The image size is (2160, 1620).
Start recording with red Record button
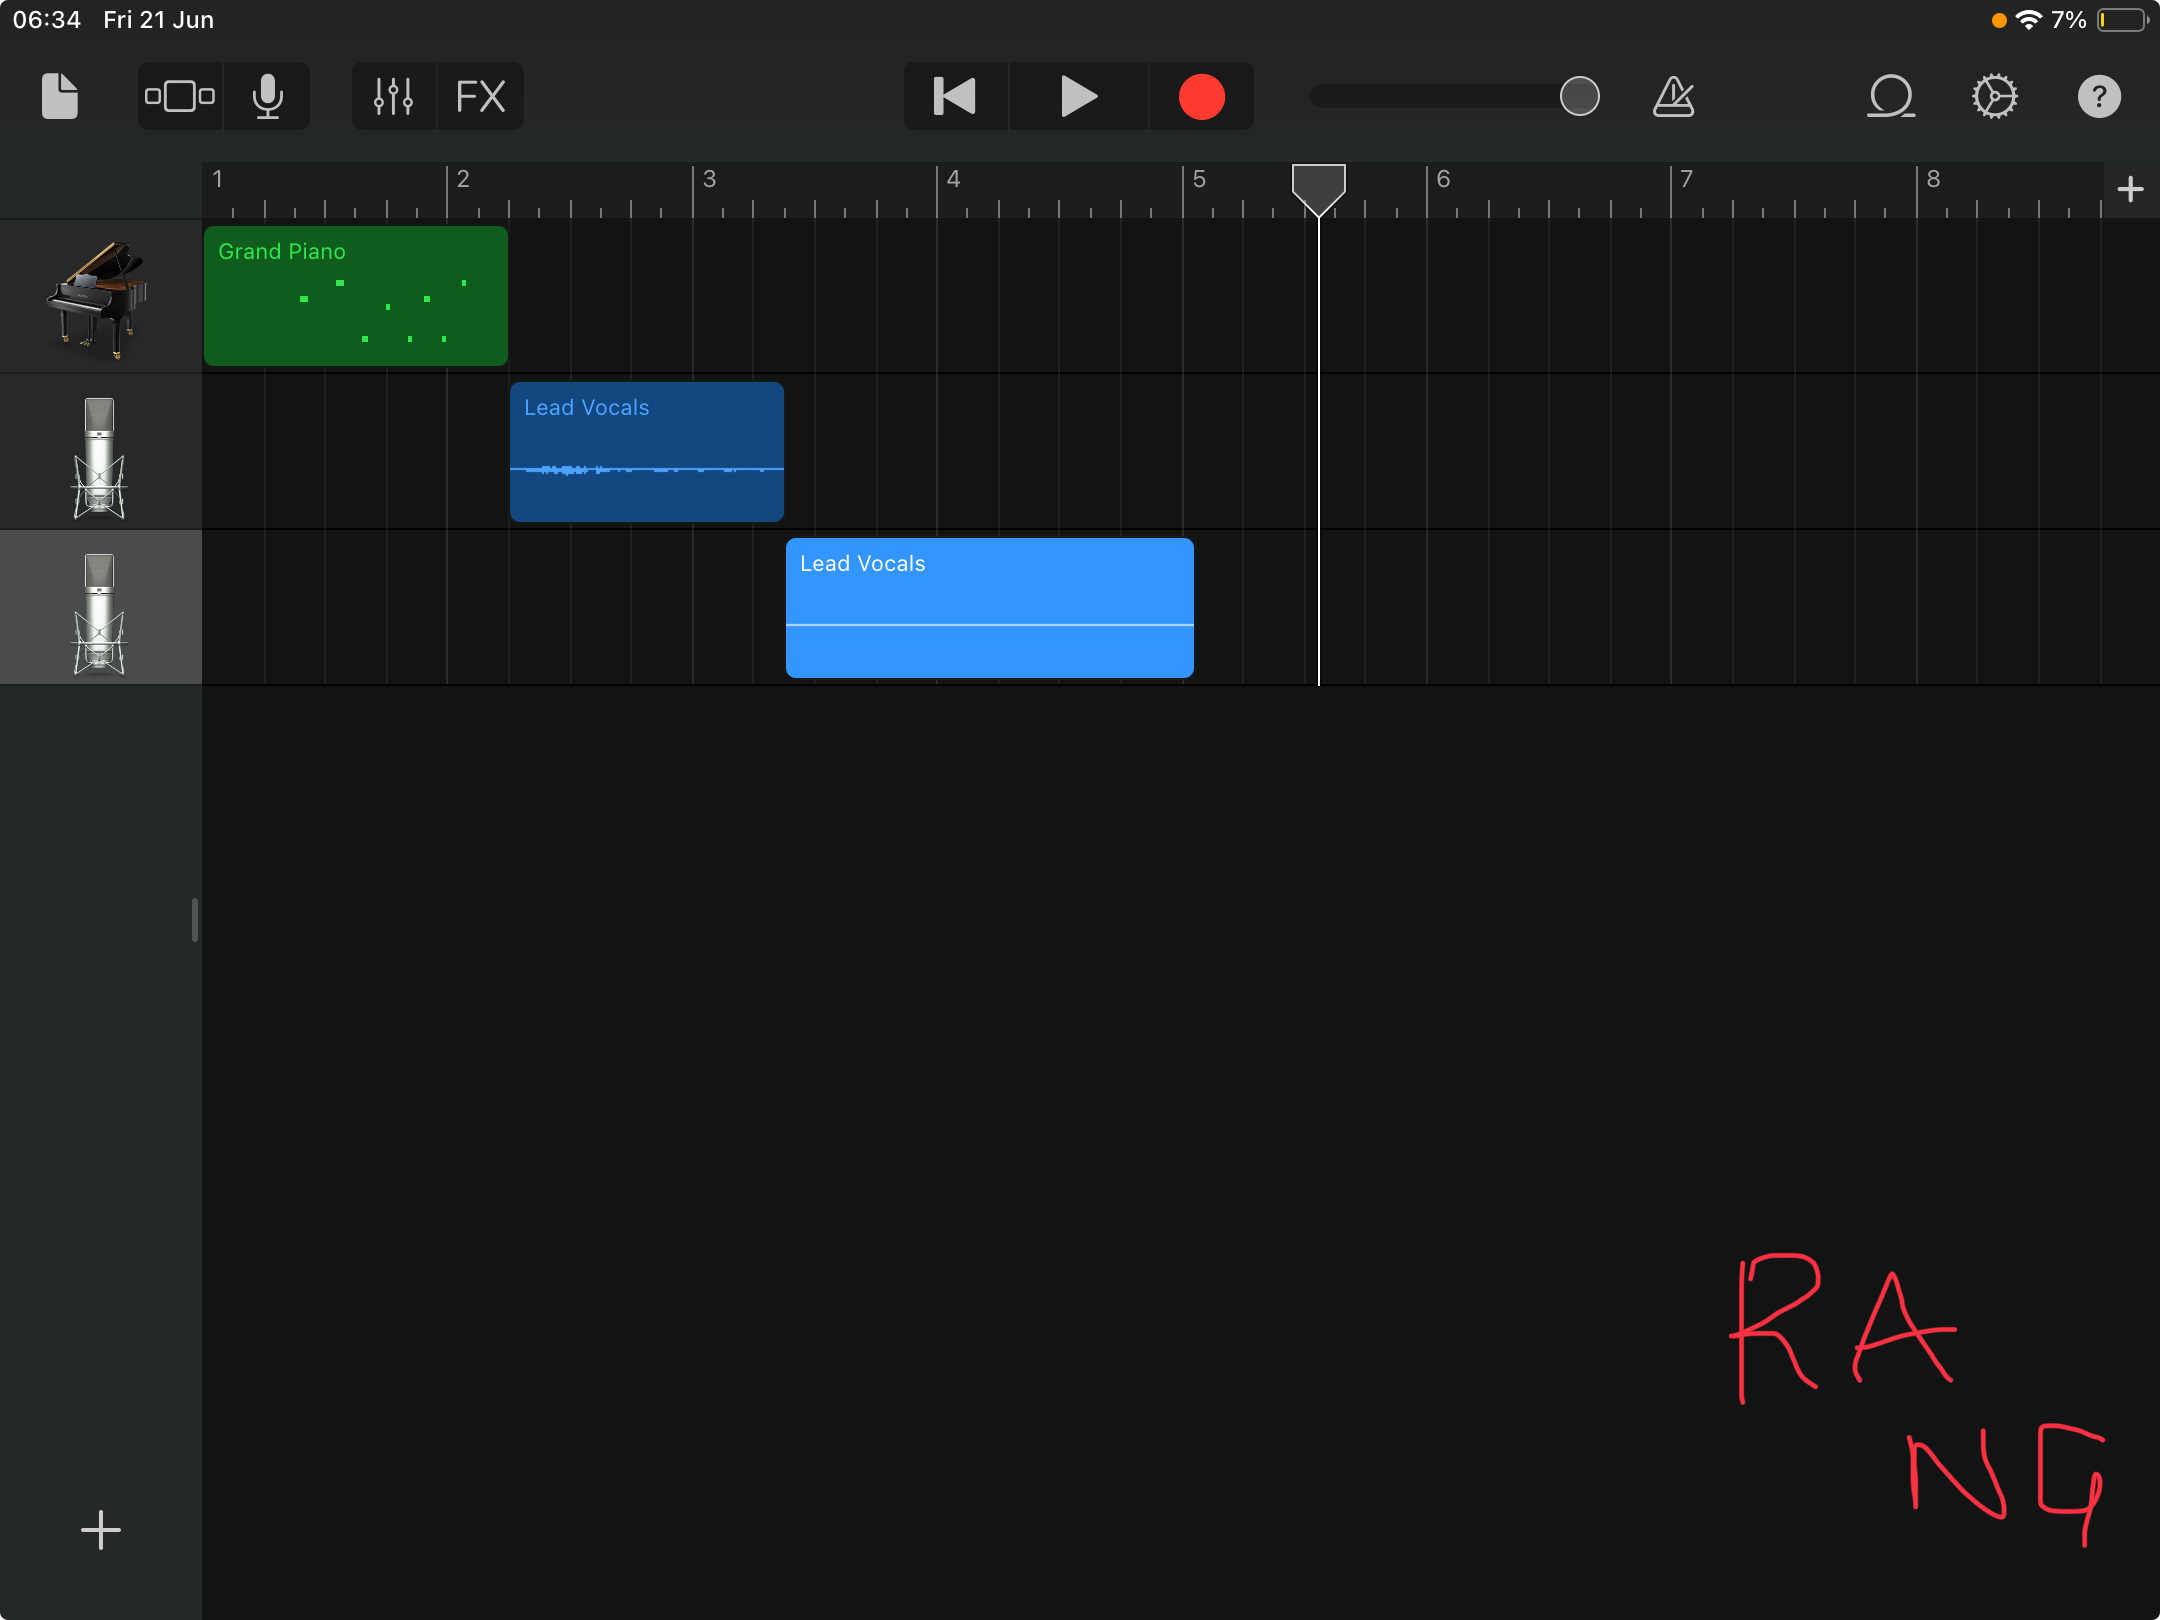click(x=1201, y=97)
